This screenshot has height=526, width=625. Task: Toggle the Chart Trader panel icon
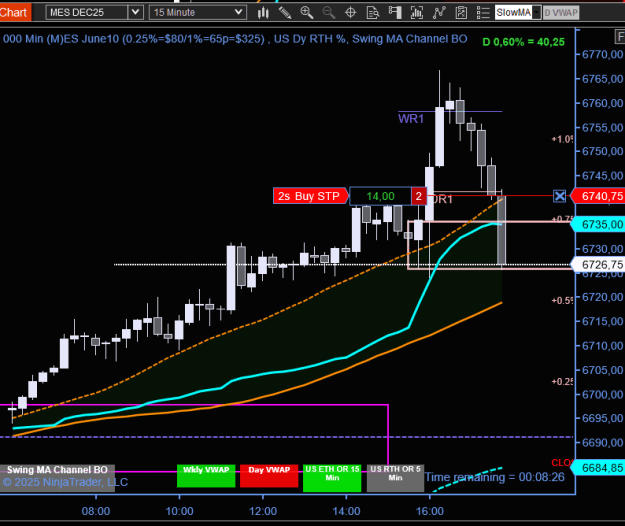click(x=395, y=13)
